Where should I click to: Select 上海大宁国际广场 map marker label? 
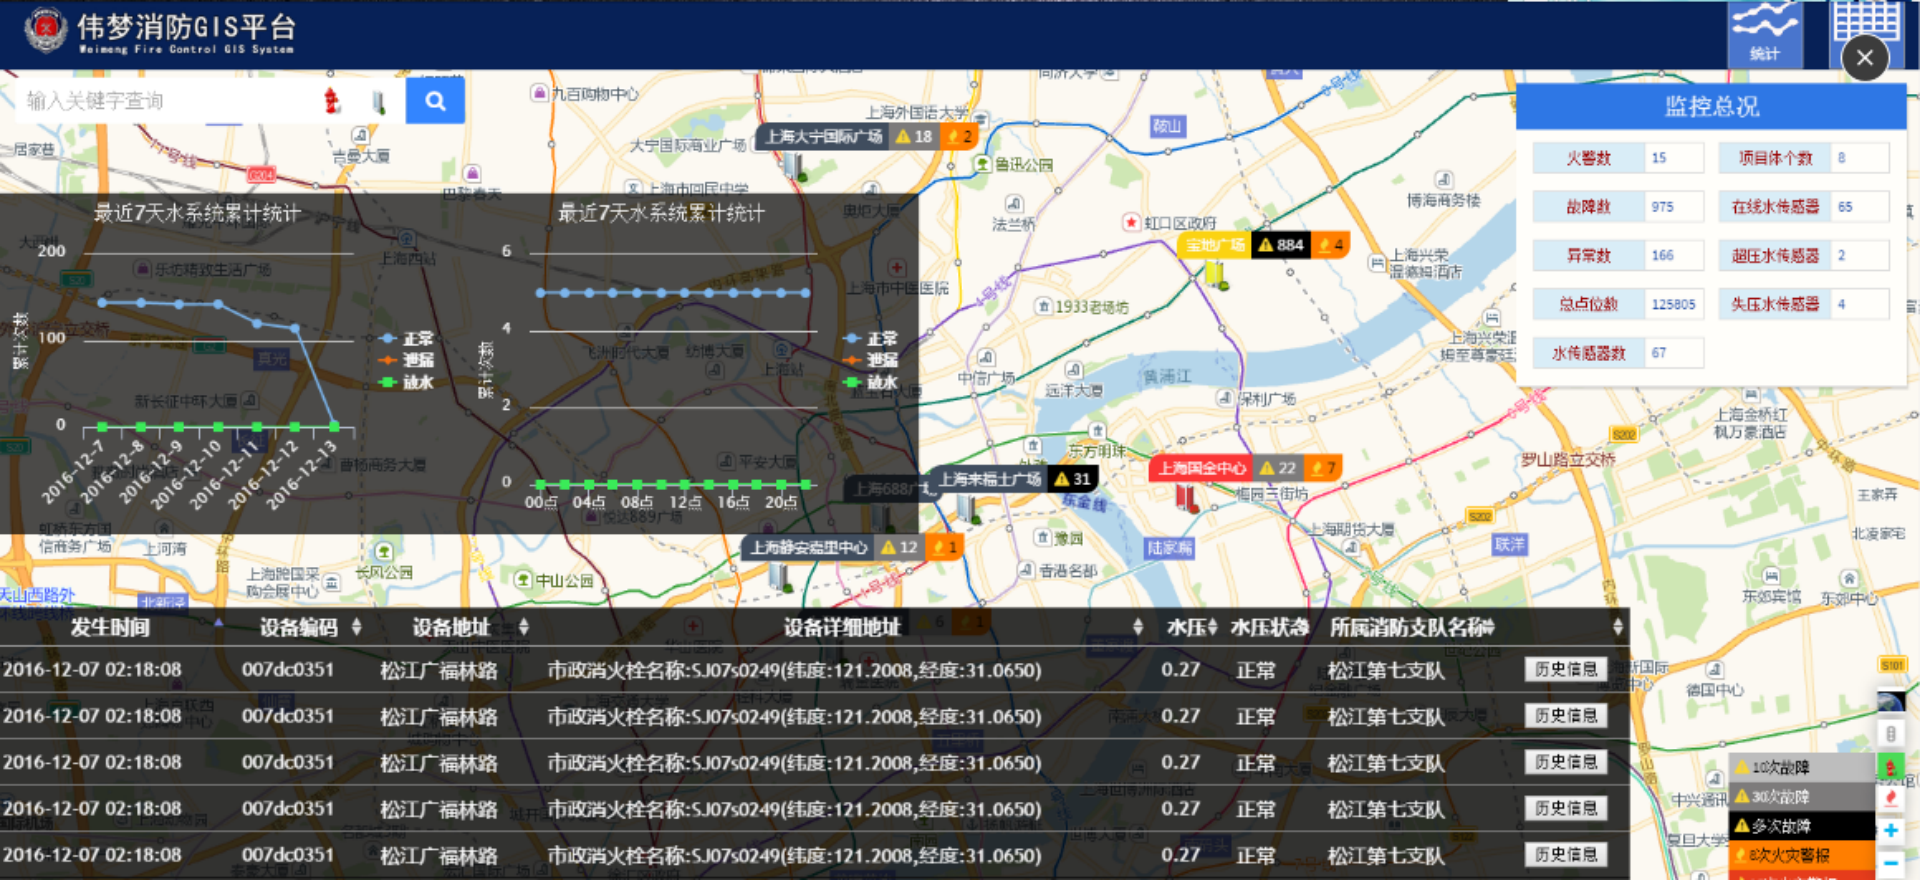coord(824,137)
